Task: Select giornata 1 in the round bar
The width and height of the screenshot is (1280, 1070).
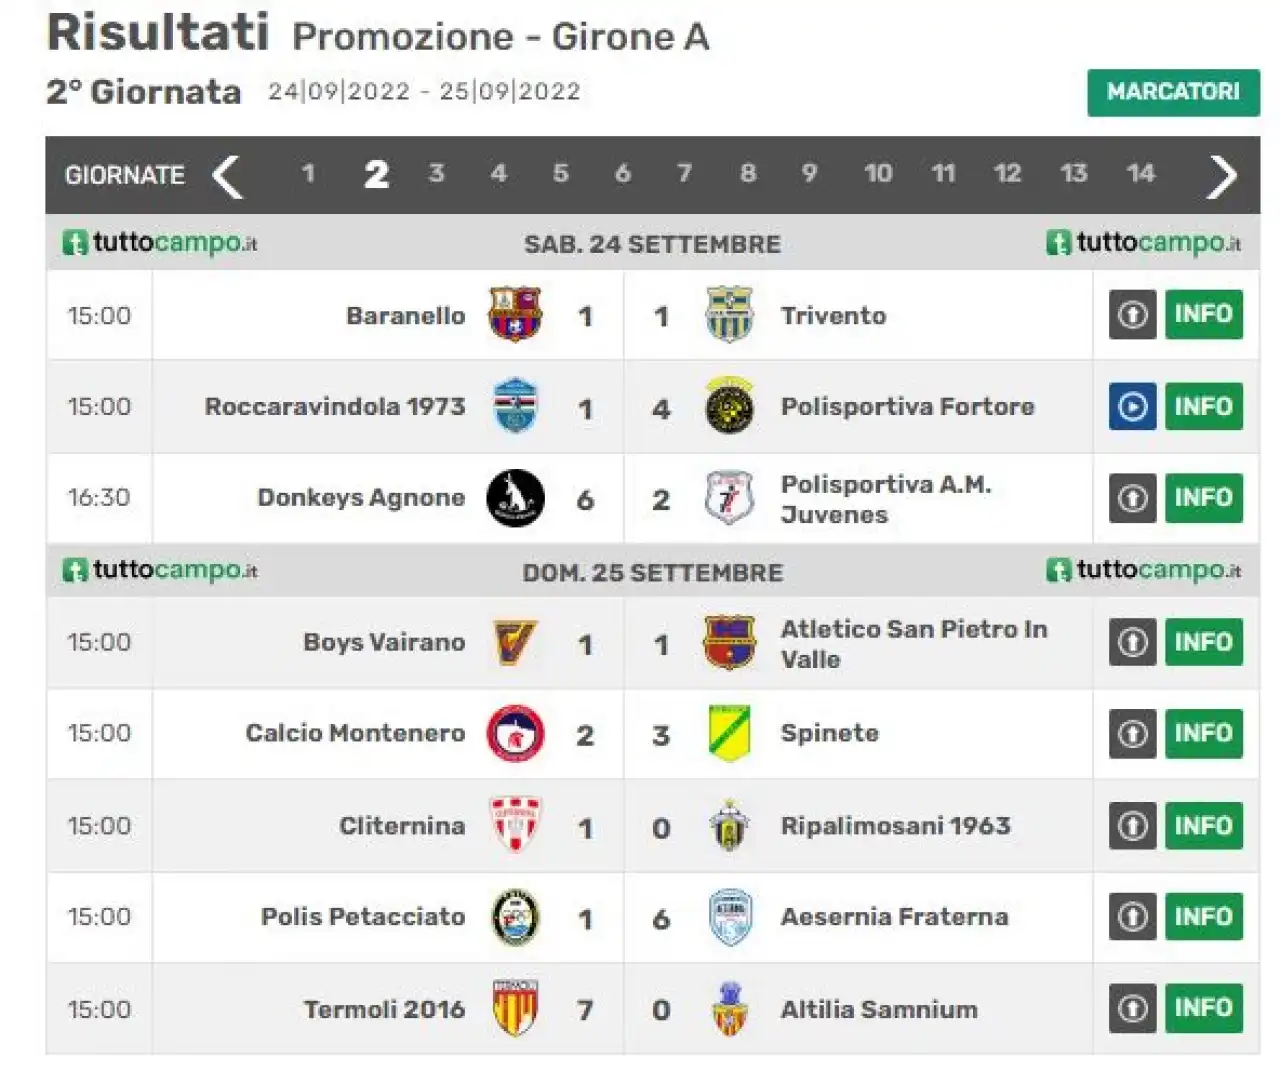Action: coord(308,174)
